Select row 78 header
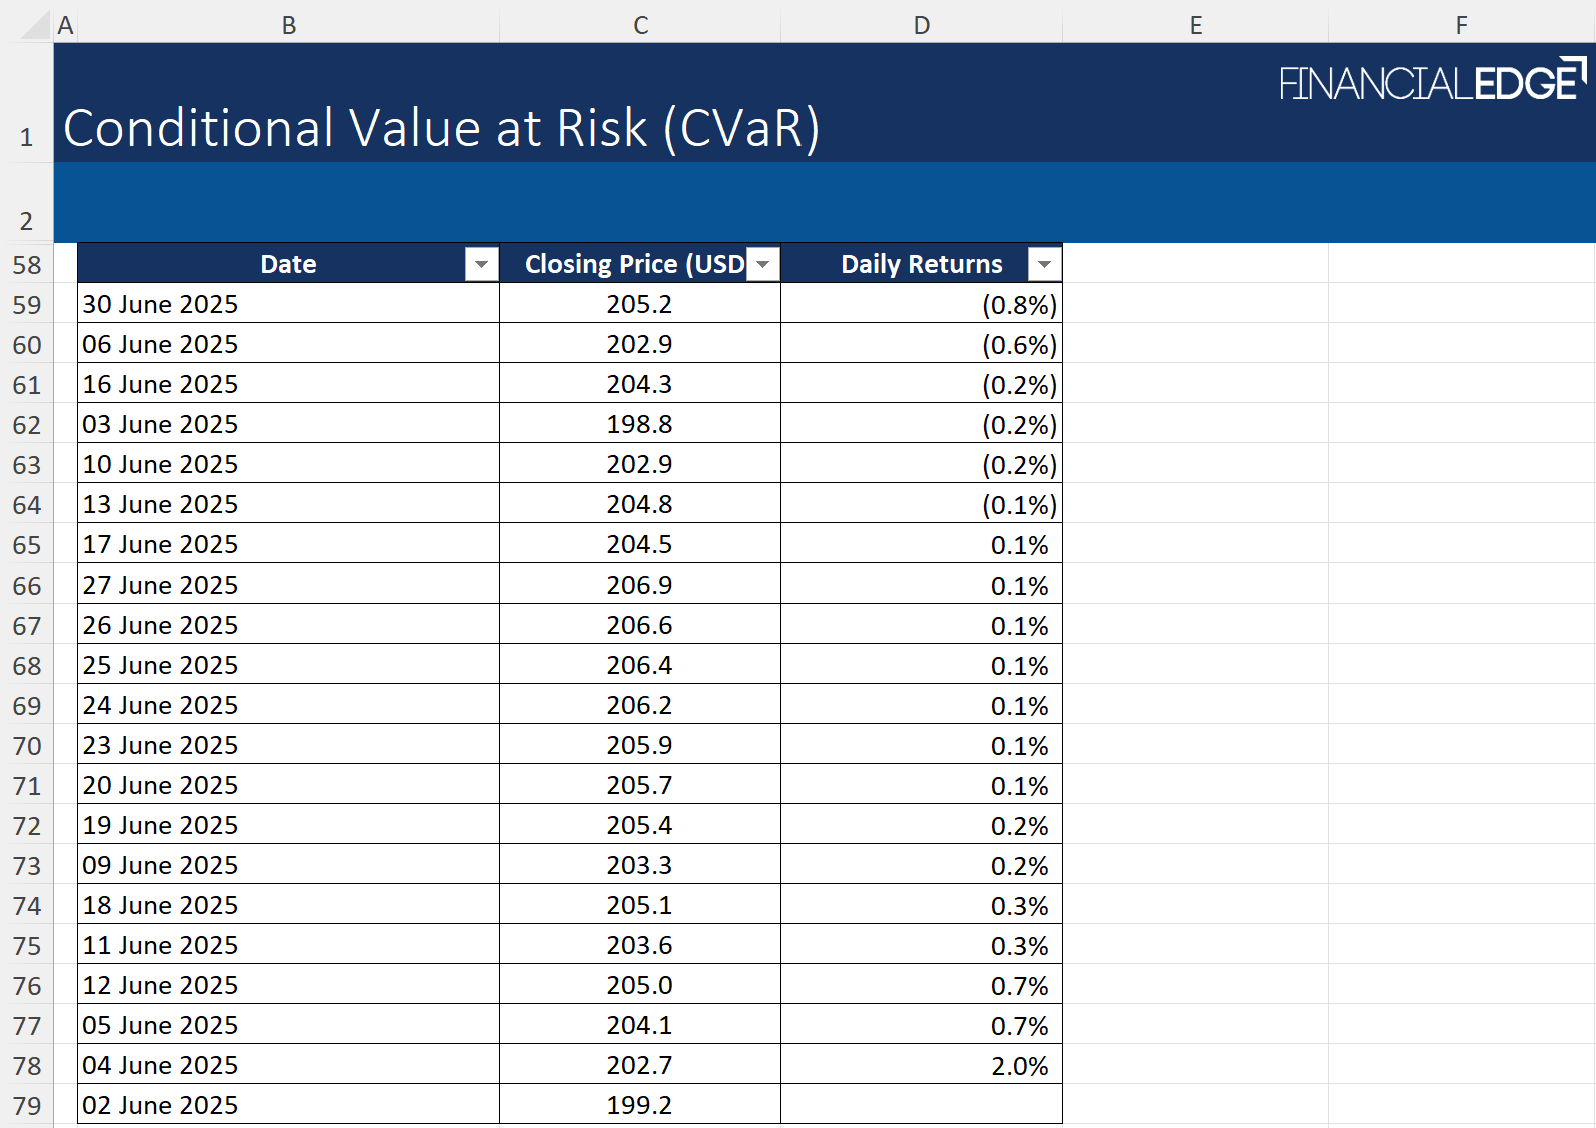 click(x=27, y=1066)
